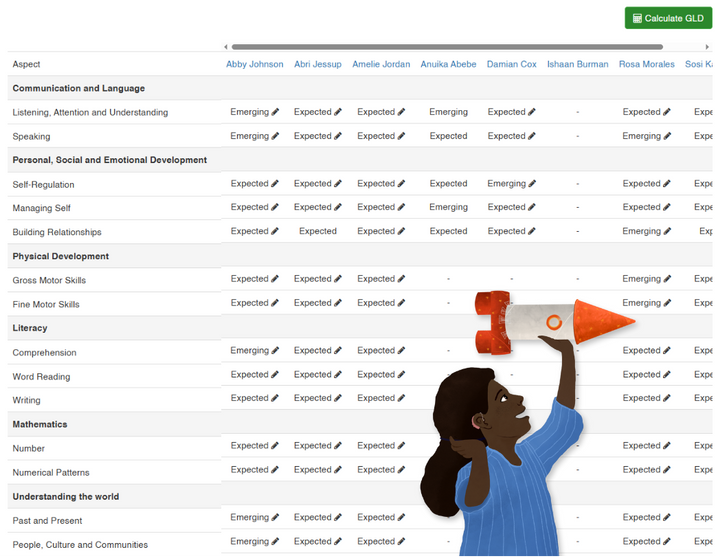Open Ishaan Burman's pupil link

coord(577,64)
